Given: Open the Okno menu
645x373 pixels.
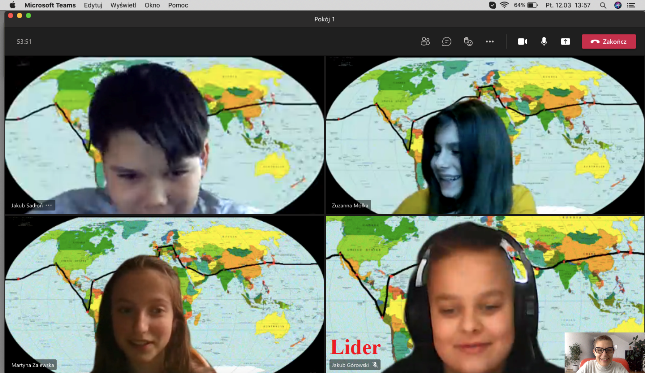Looking at the screenshot, I should 152,5.
